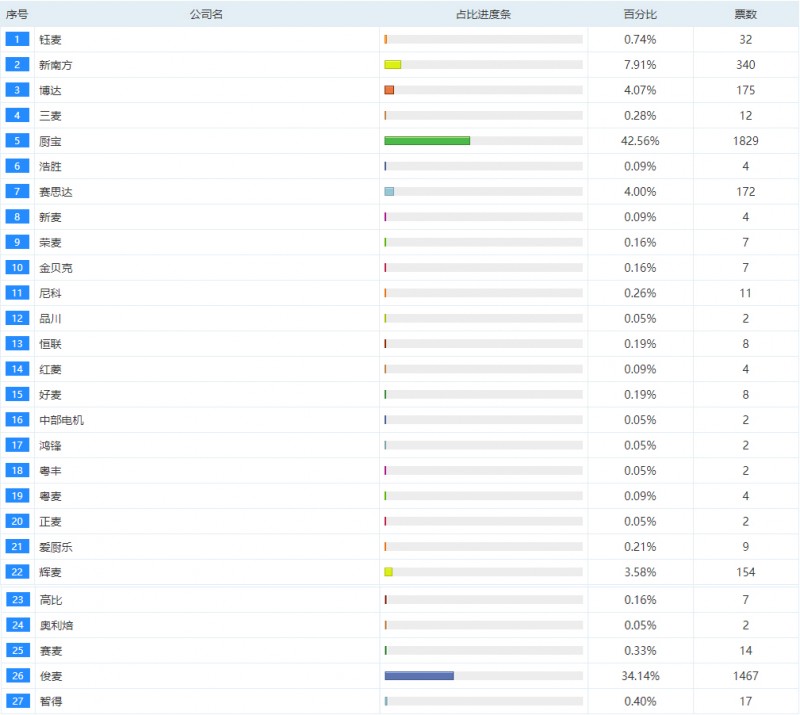Click company name 尼科
Screen dimensions: 800x715
pos(50,293)
